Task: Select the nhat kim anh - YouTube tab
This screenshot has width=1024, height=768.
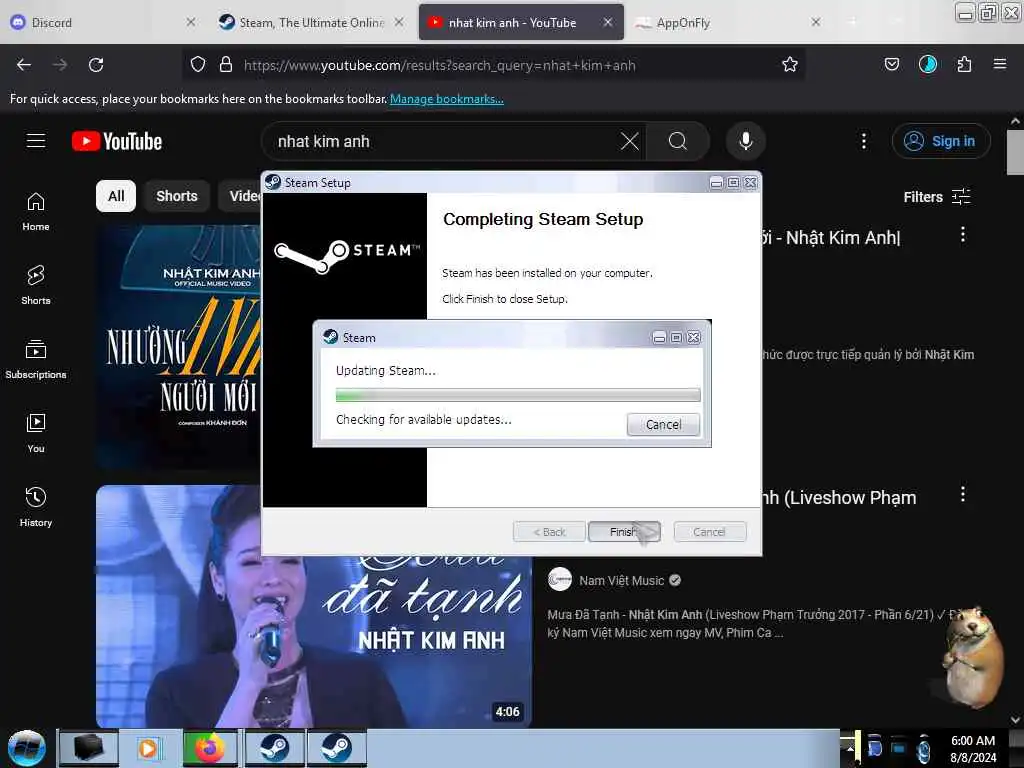Action: click(520, 22)
